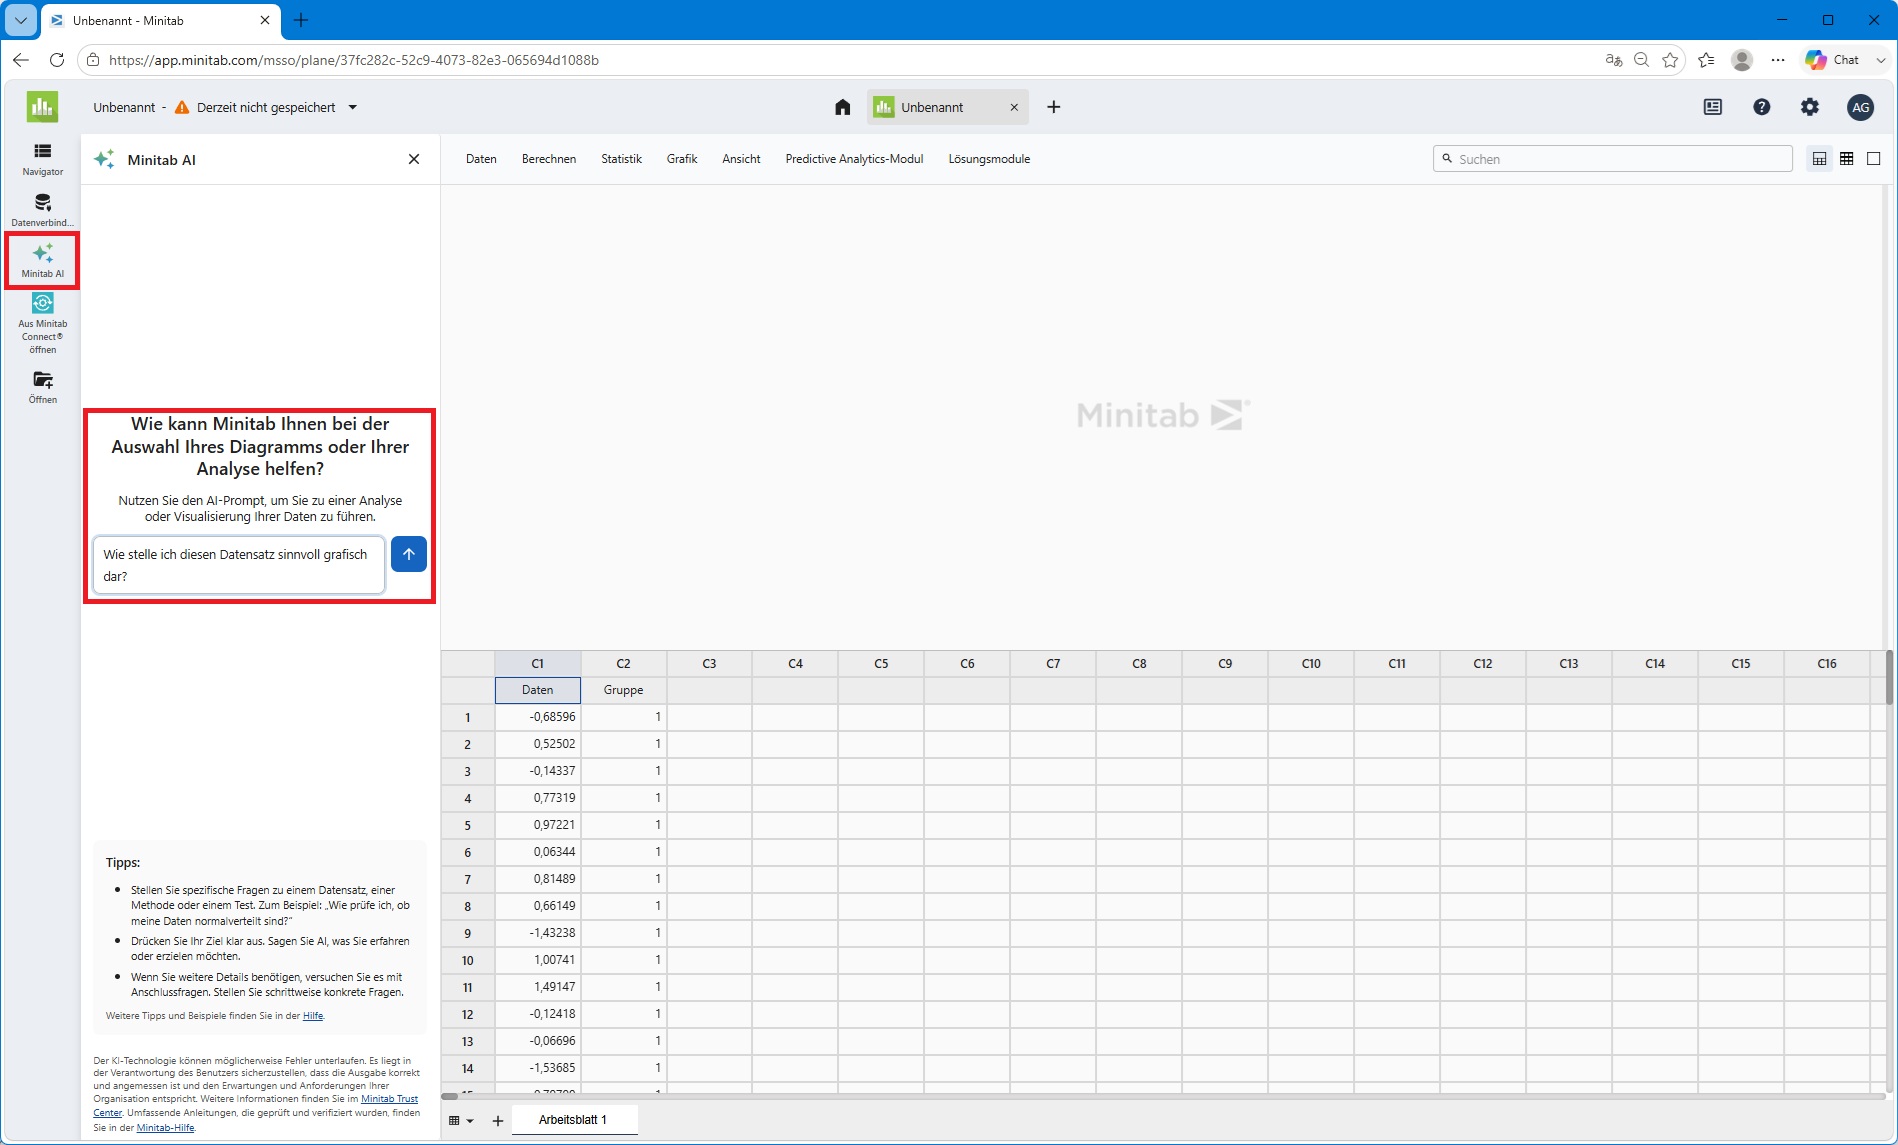
Task: Open the Help question mark icon
Action: pos(1761,107)
